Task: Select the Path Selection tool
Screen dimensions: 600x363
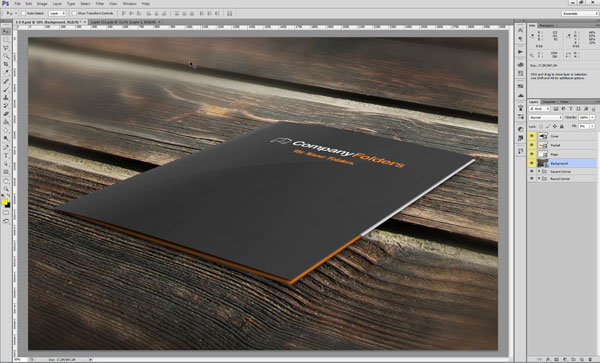Action: click(x=6, y=163)
